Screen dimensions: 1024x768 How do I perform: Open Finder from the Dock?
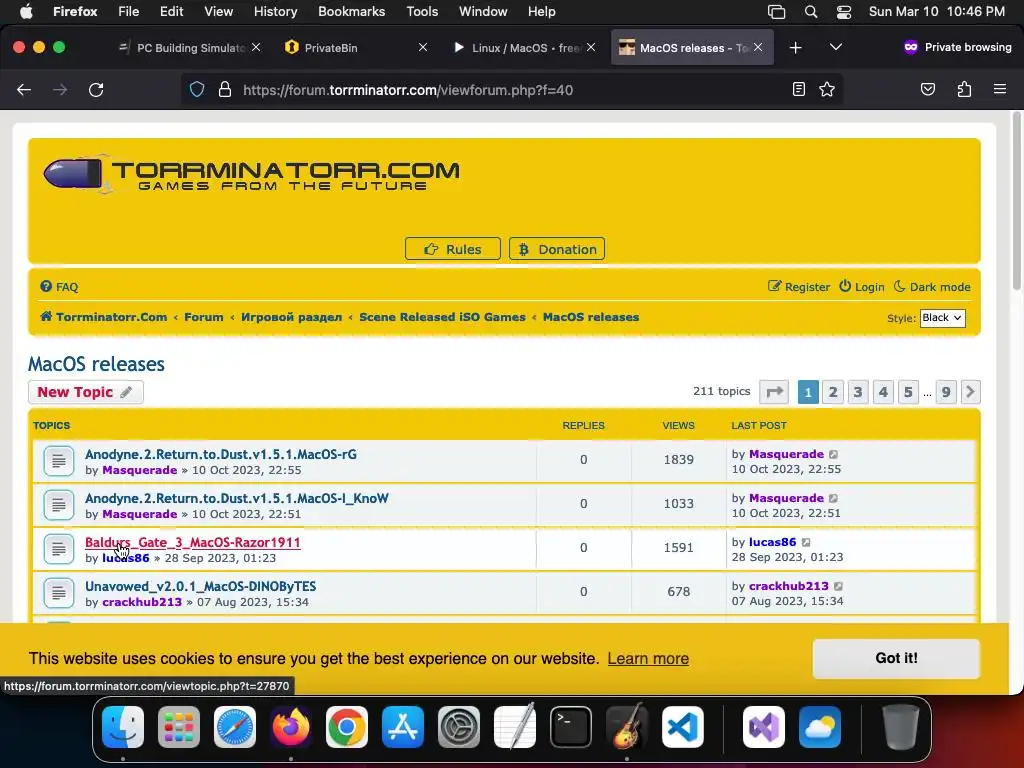(123, 727)
